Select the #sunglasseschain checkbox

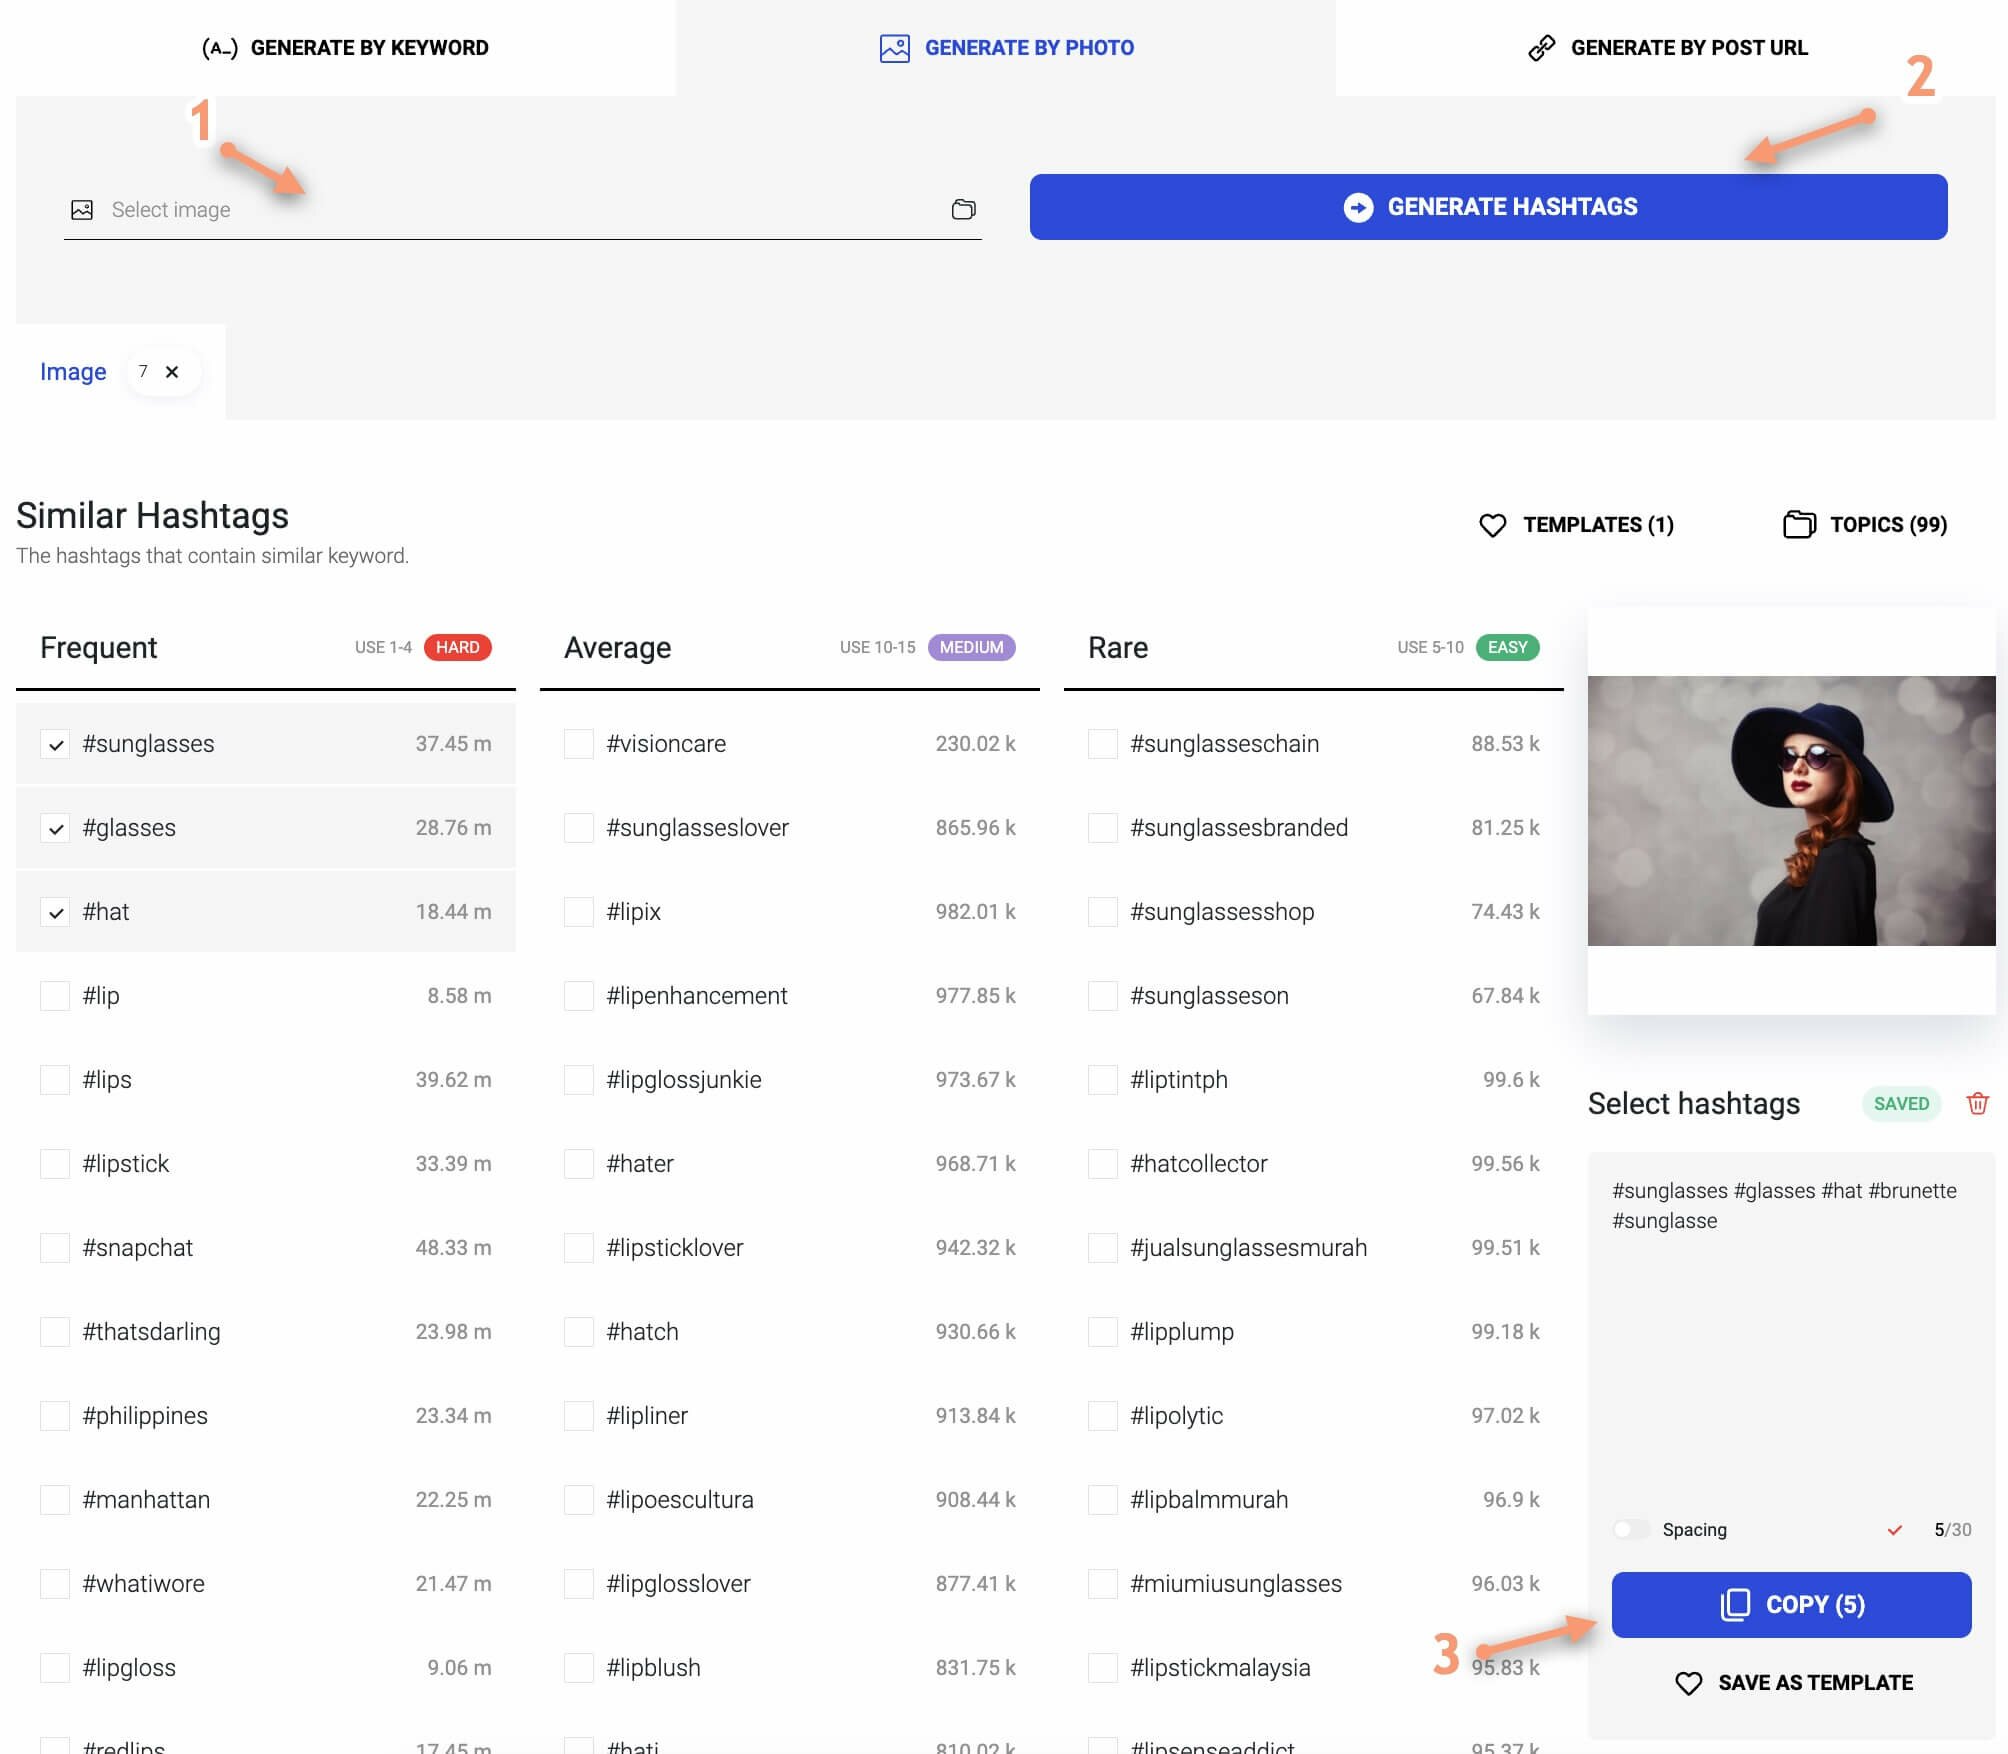[1102, 744]
